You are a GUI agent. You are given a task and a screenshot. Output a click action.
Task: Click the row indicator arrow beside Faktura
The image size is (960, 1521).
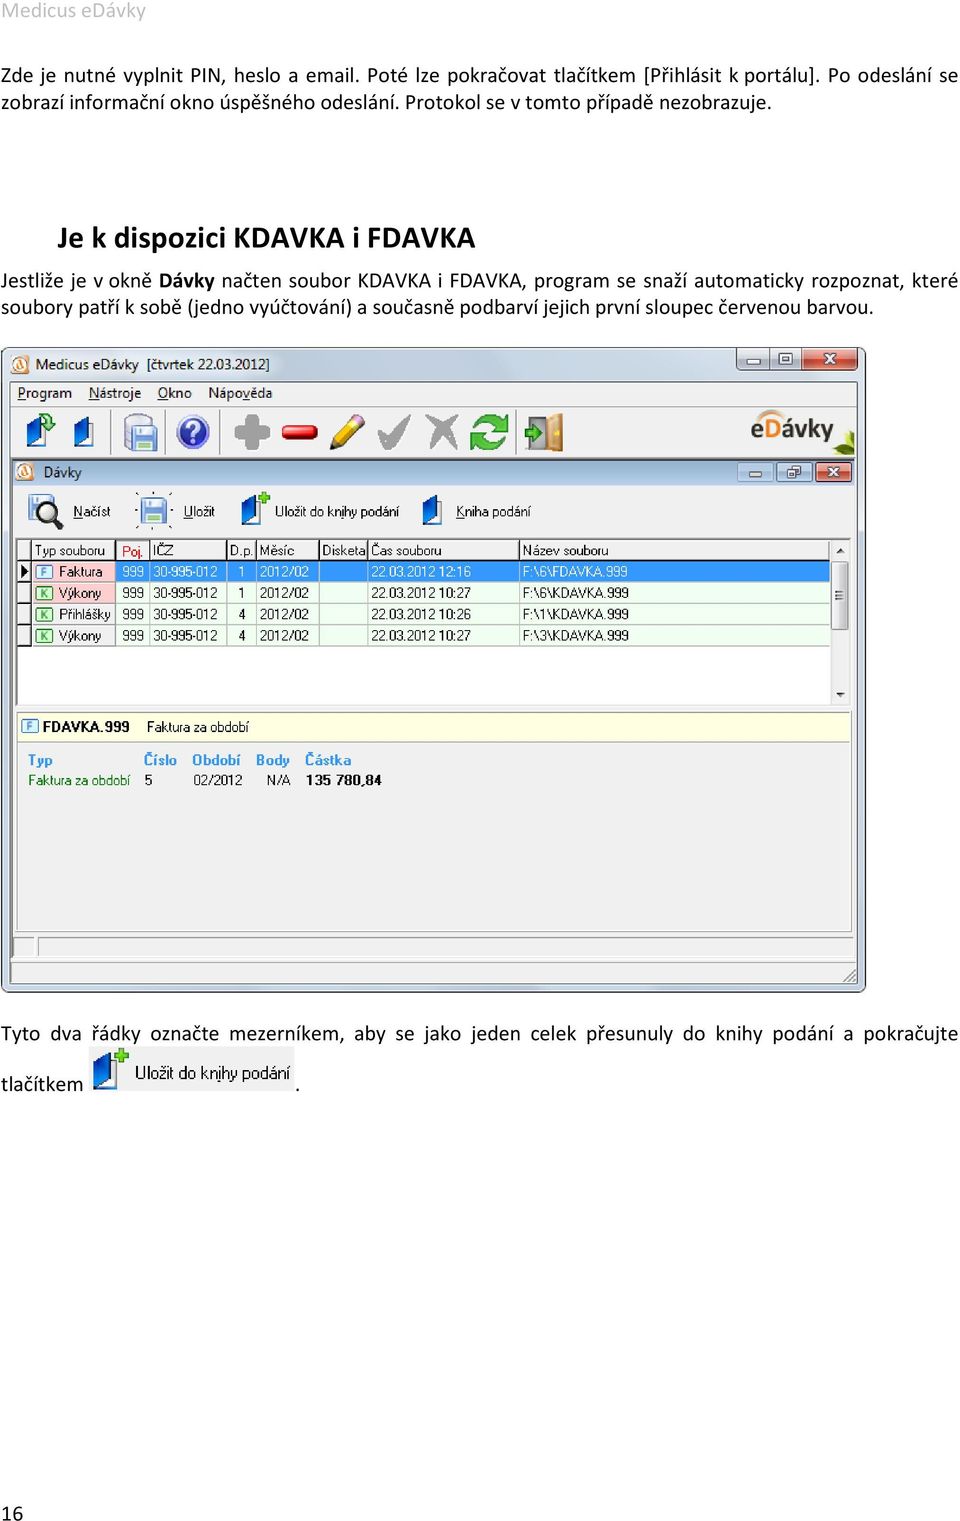click(x=25, y=572)
